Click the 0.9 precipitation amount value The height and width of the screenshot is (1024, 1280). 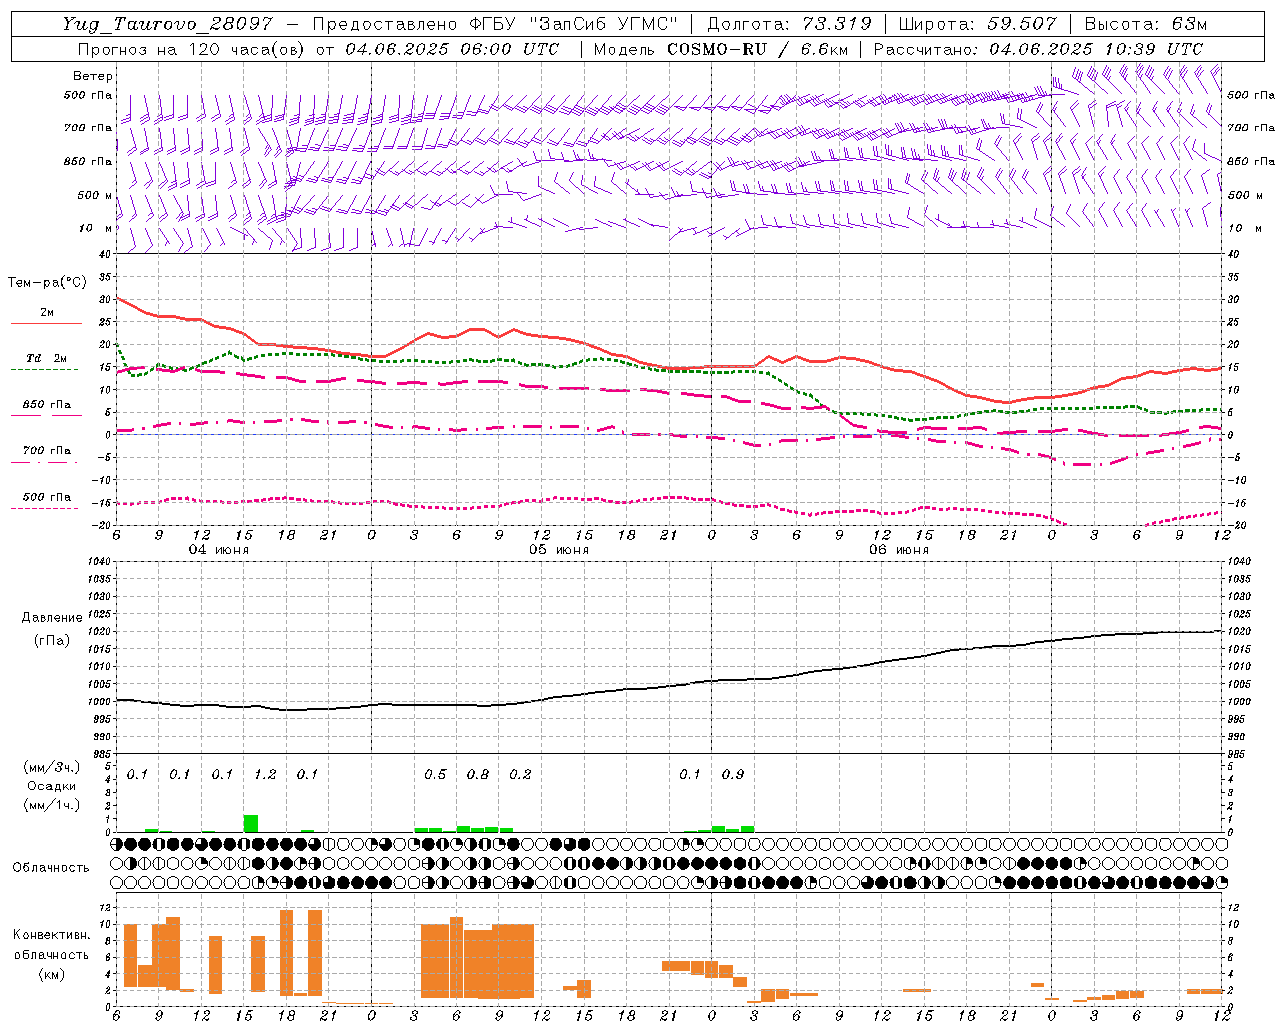click(x=733, y=774)
